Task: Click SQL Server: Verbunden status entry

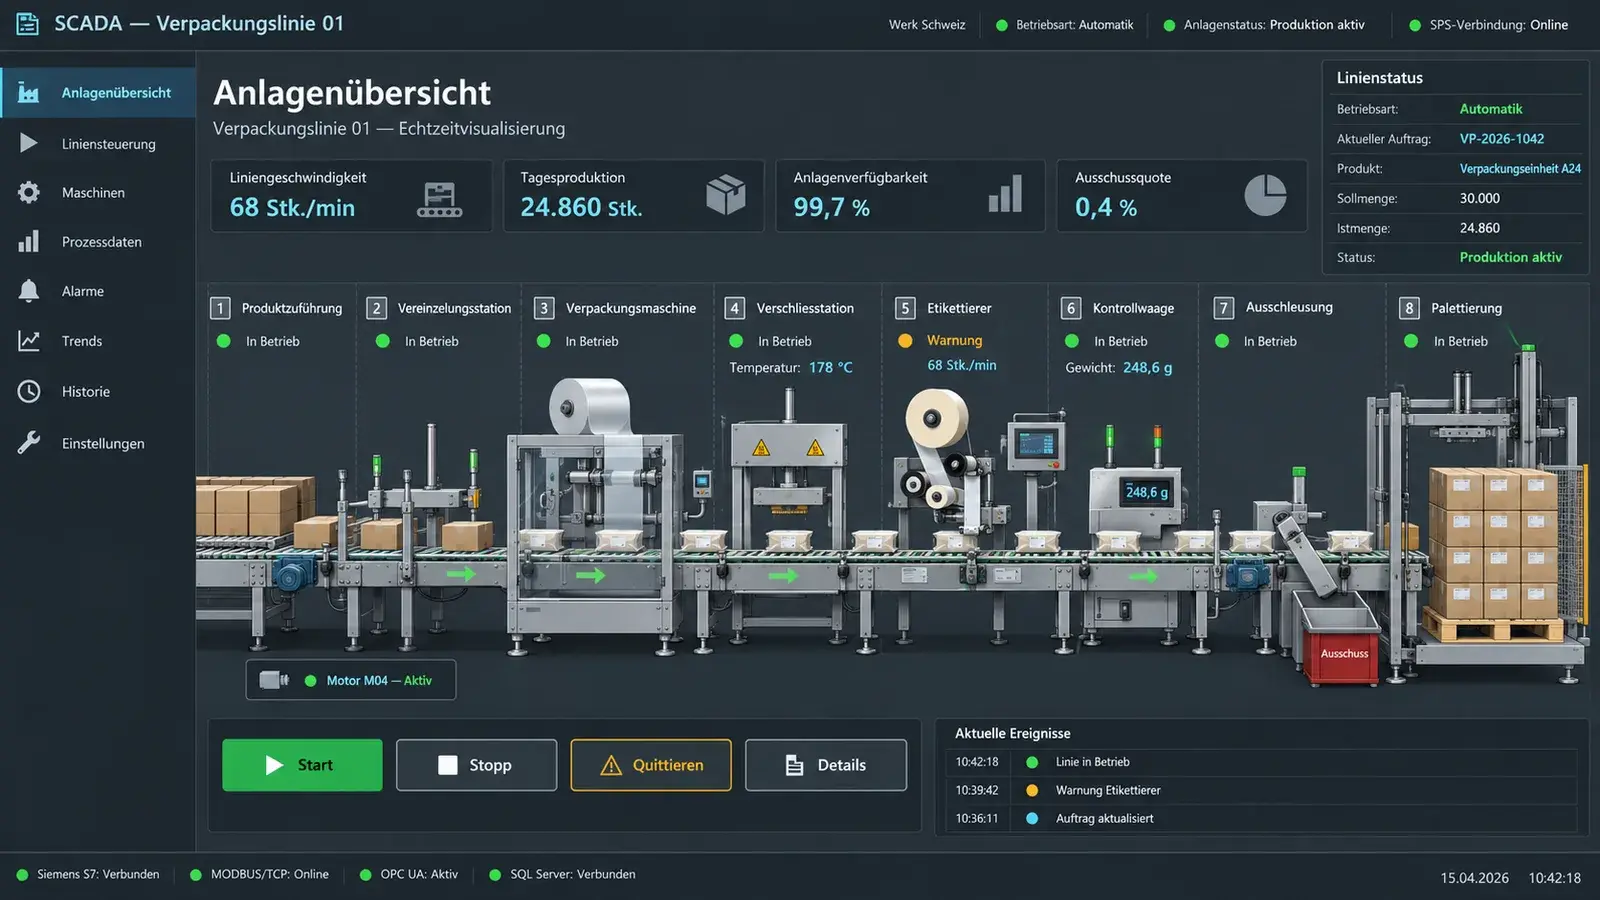Action: point(562,874)
